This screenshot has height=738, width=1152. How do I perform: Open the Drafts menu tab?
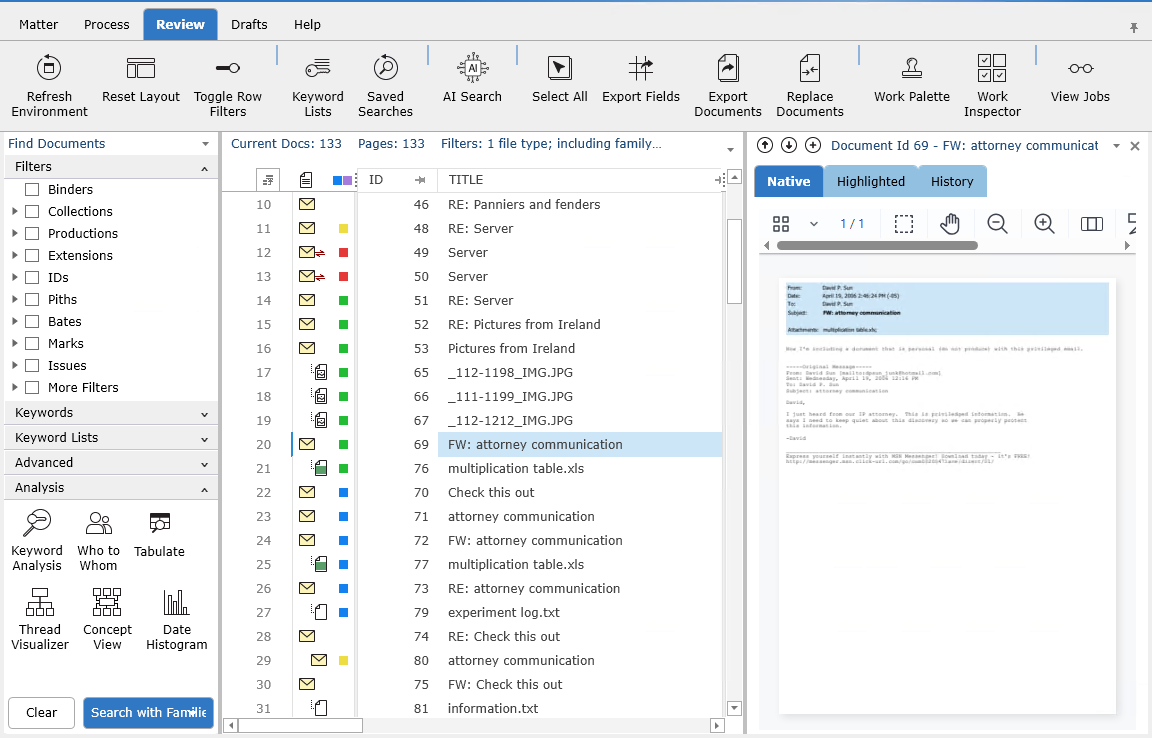pyautogui.click(x=249, y=24)
